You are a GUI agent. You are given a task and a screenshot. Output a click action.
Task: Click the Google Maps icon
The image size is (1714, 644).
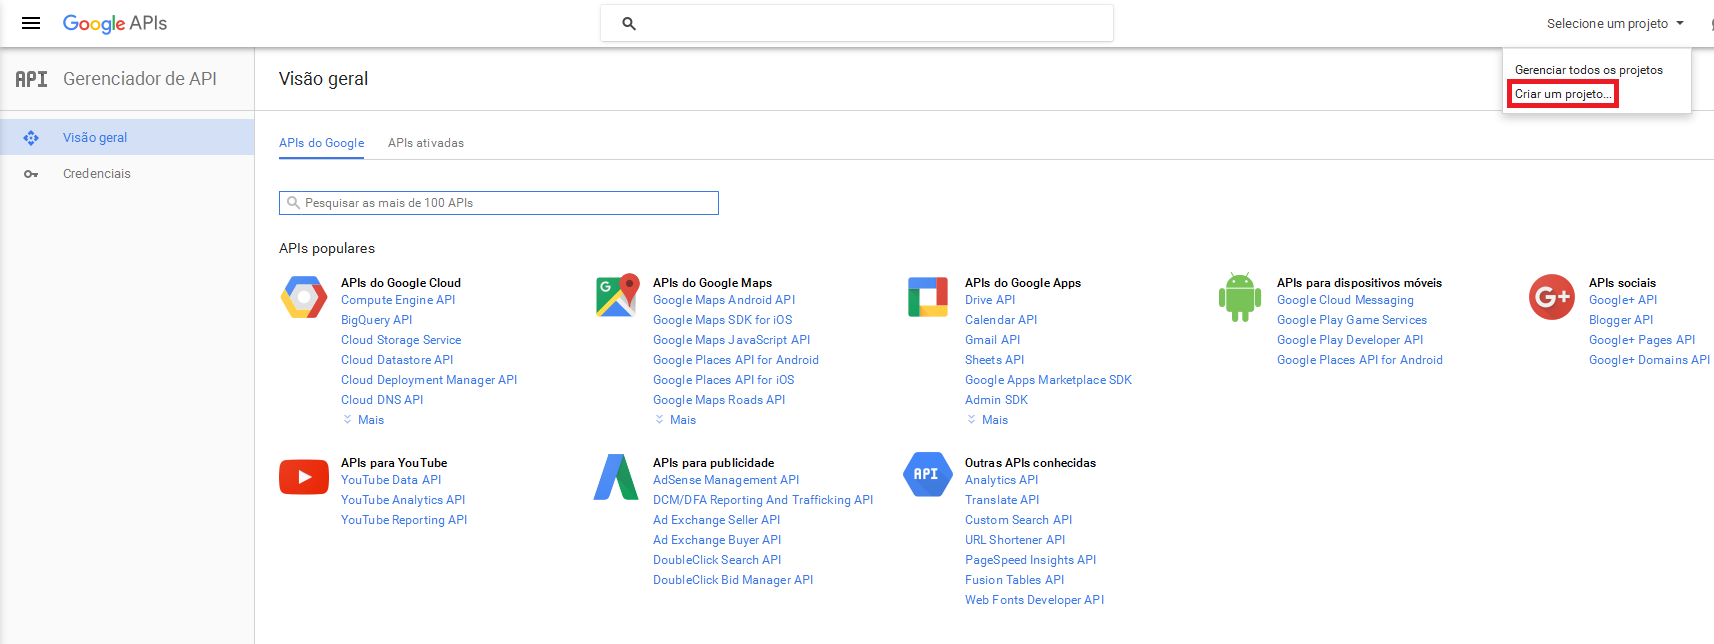pos(617,296)
